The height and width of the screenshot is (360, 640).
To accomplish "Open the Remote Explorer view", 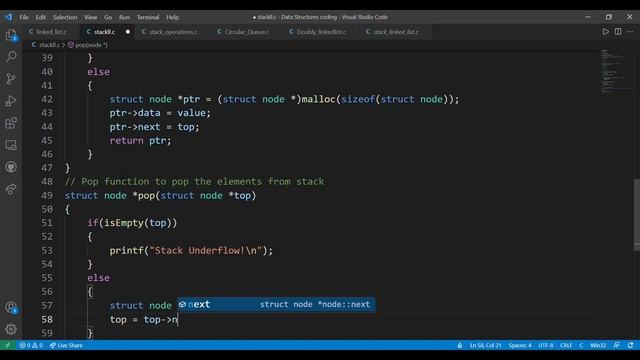I will point(11,145).
